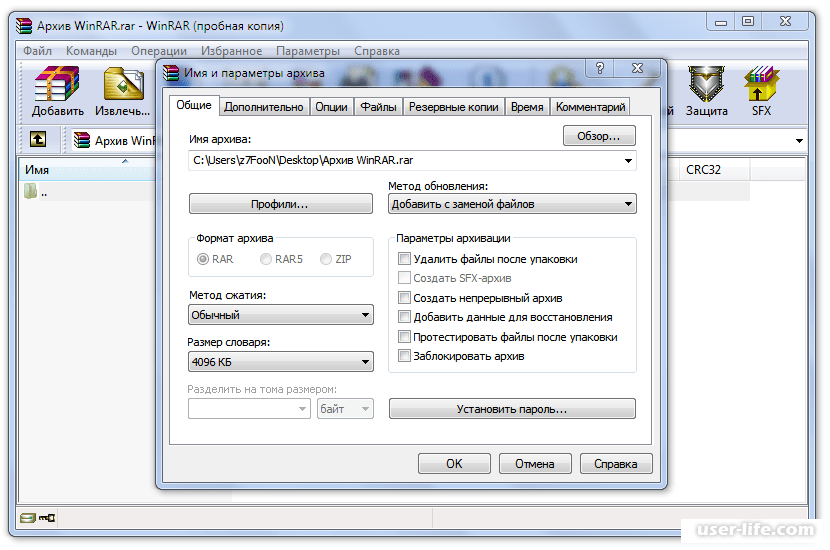Click the Профили... button
The width and height of the screenshot is (830, 550).
[281, 204]
